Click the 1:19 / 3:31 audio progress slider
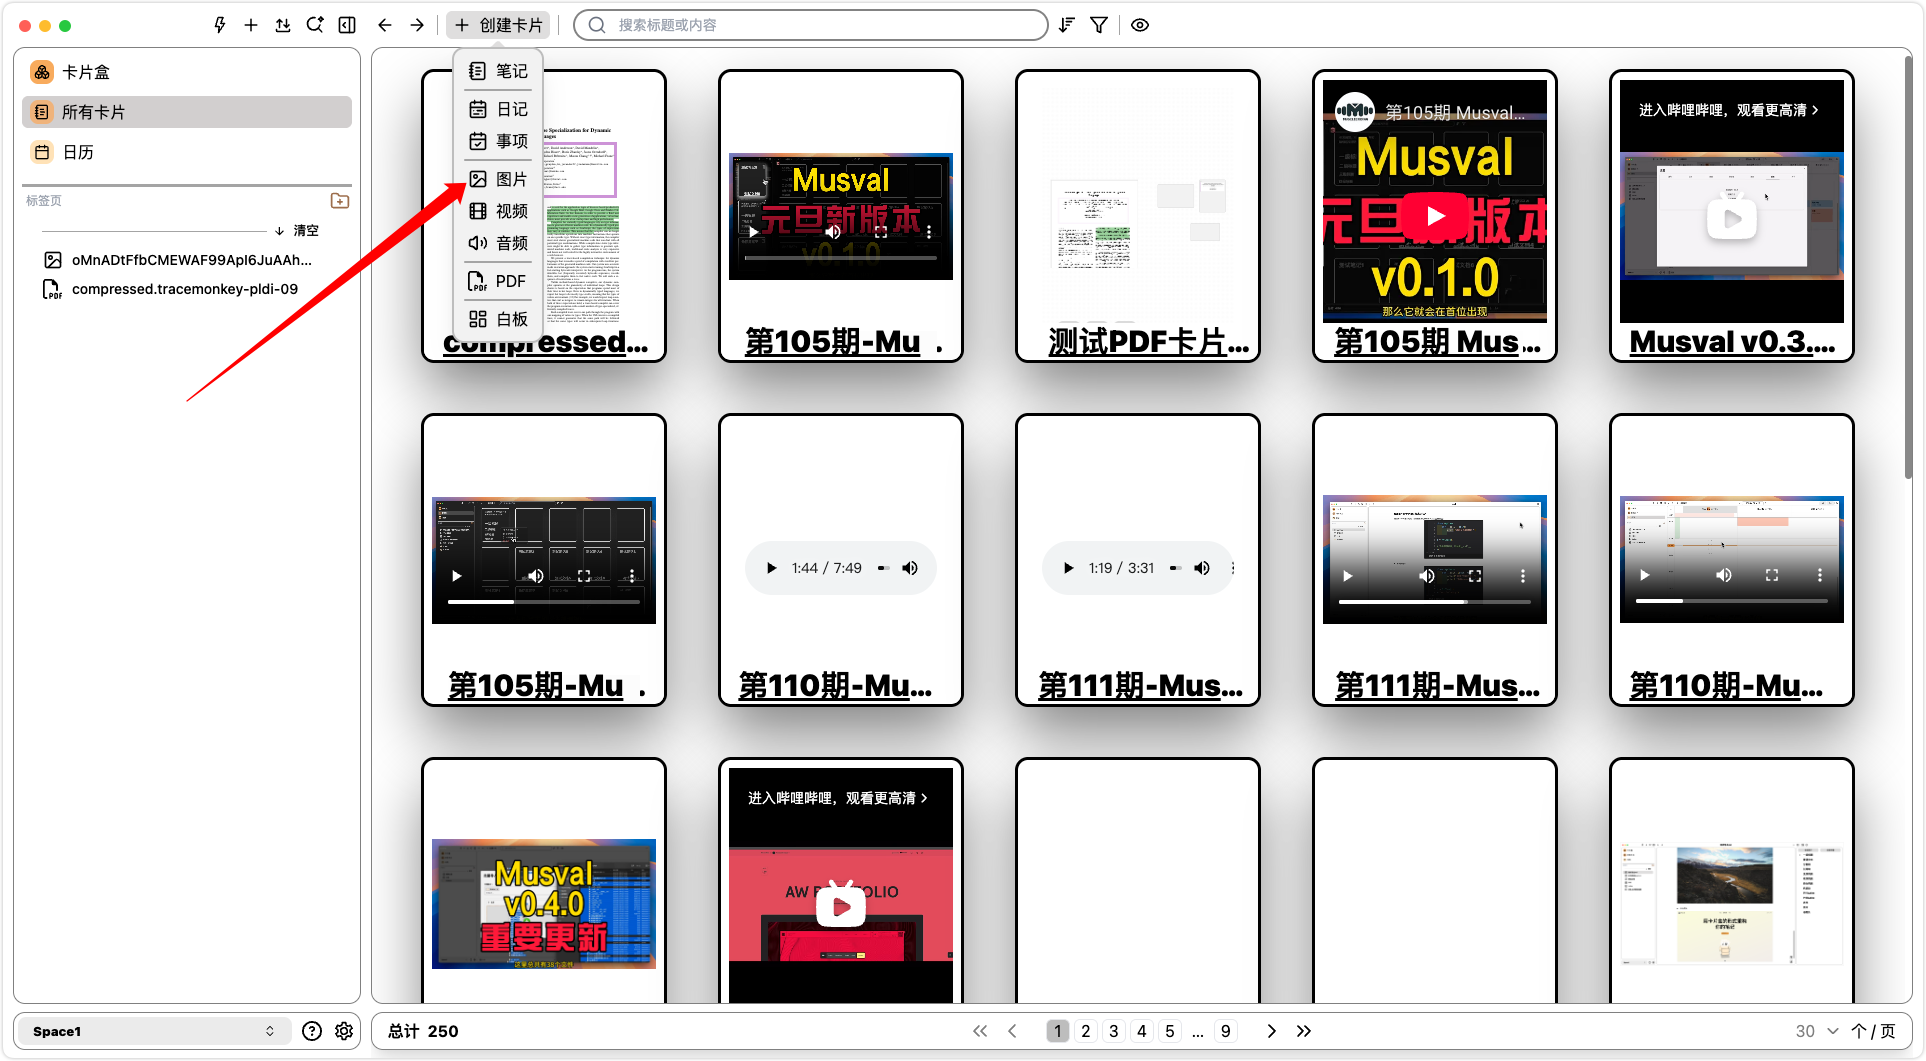Screen dimensions: 1926x1061 click(1175, 568)
